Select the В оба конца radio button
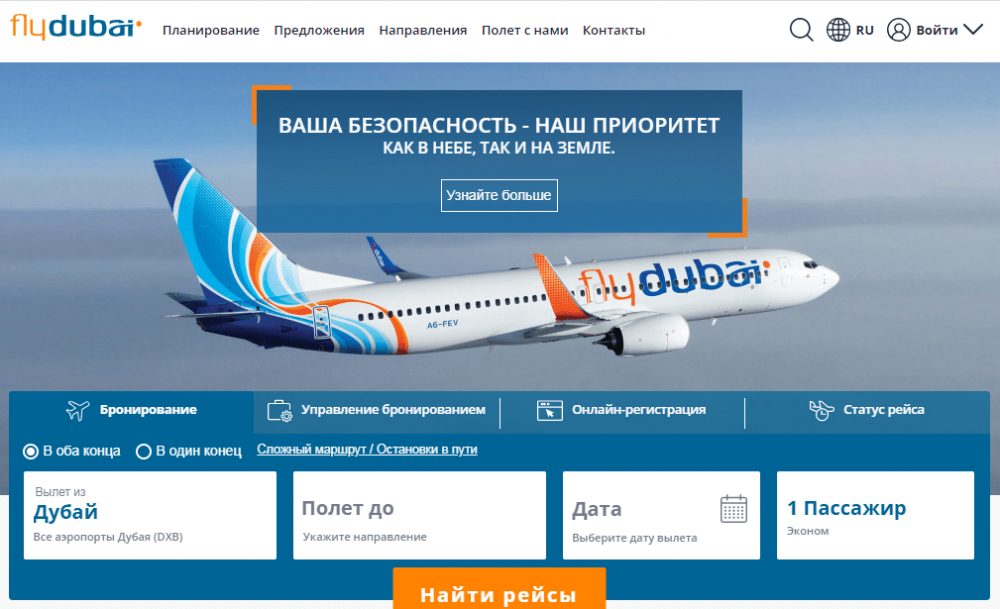 tap(31, 451)
